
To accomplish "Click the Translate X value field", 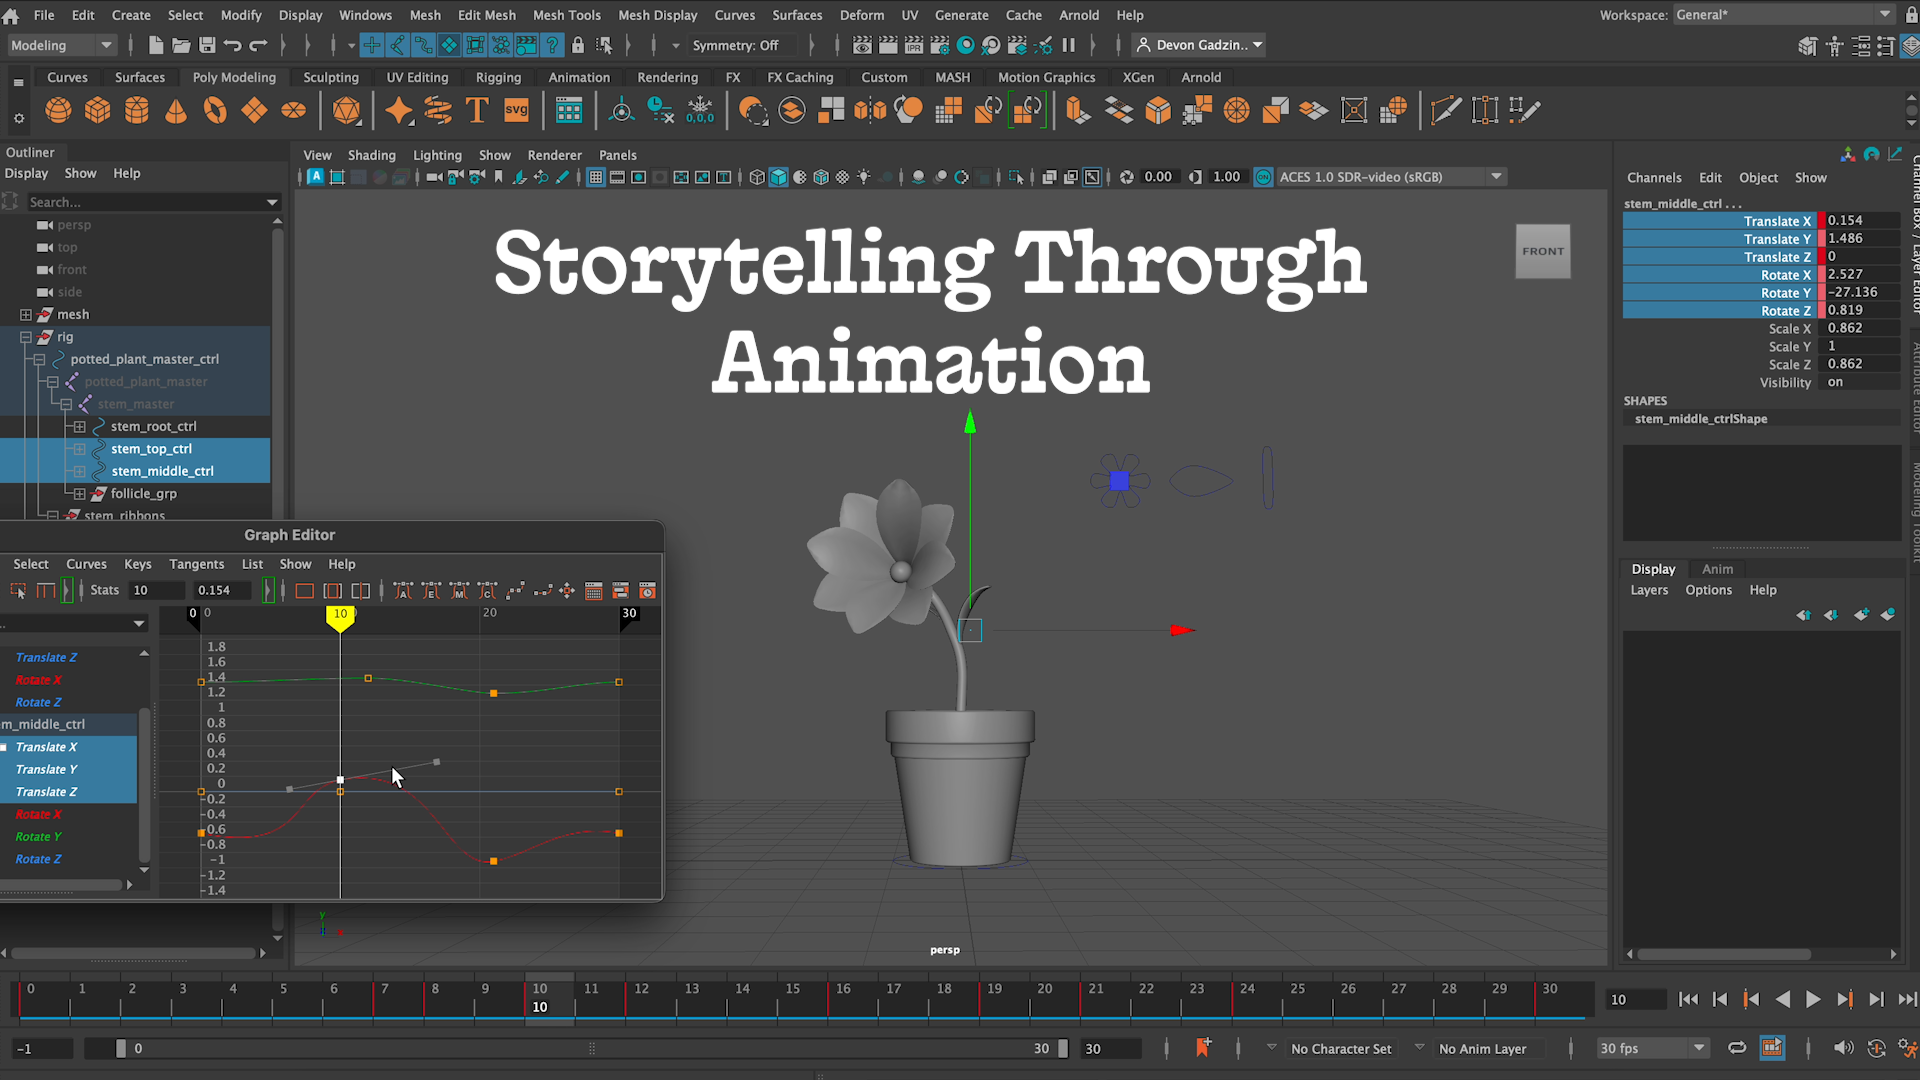I will pos(1860,221).
